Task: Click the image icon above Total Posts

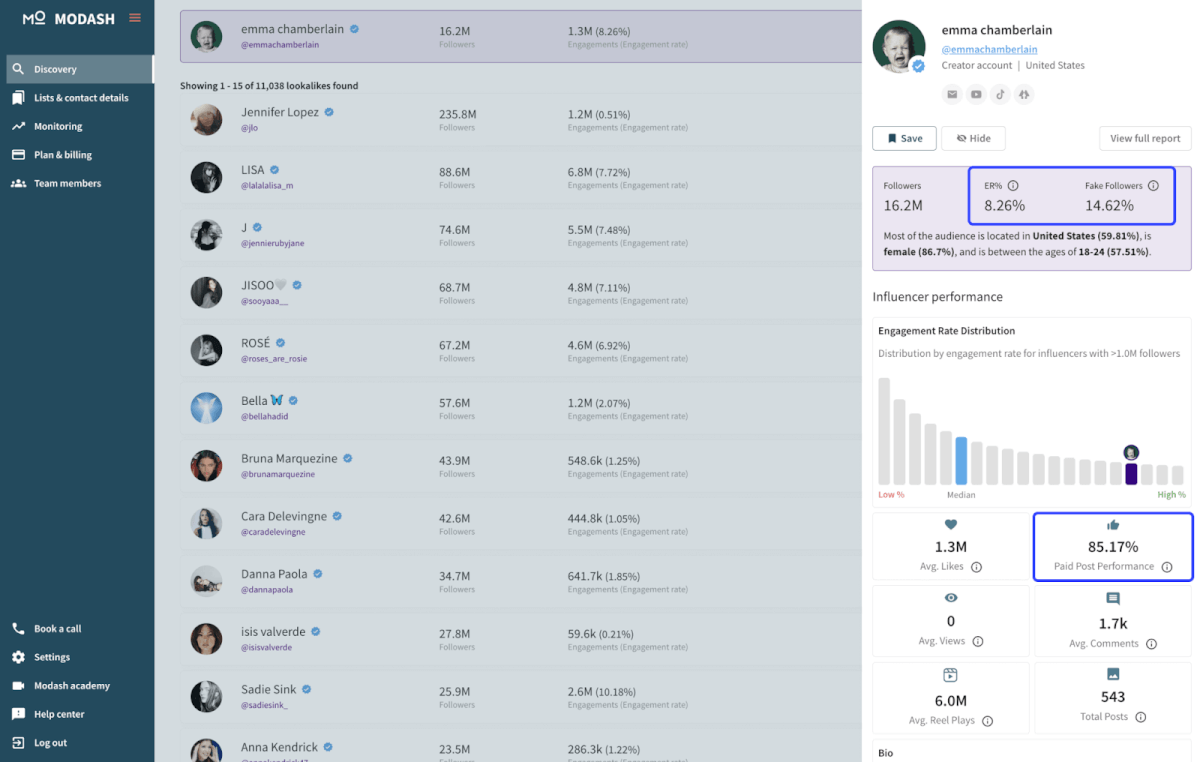Action: (1113, 674)
